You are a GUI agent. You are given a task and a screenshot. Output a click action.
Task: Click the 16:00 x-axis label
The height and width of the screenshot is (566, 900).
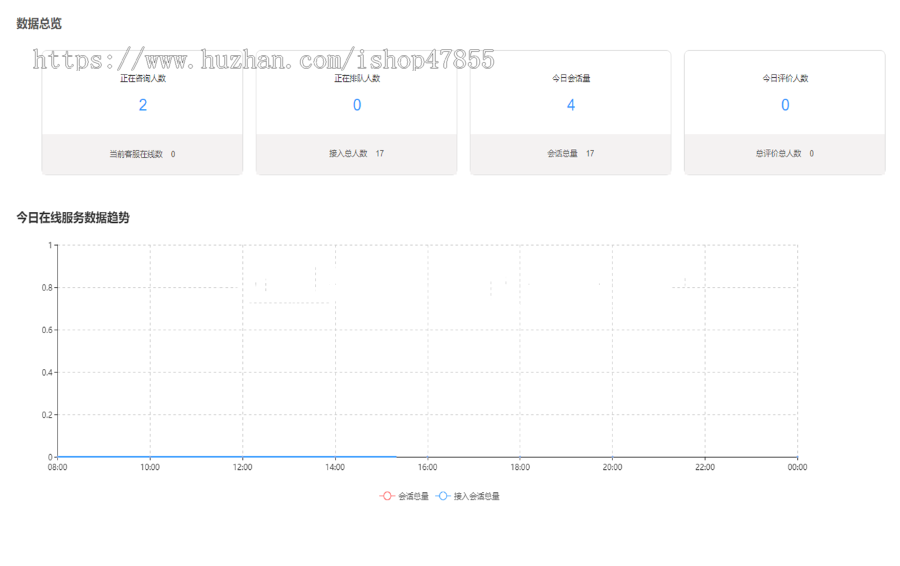(428, 467)
